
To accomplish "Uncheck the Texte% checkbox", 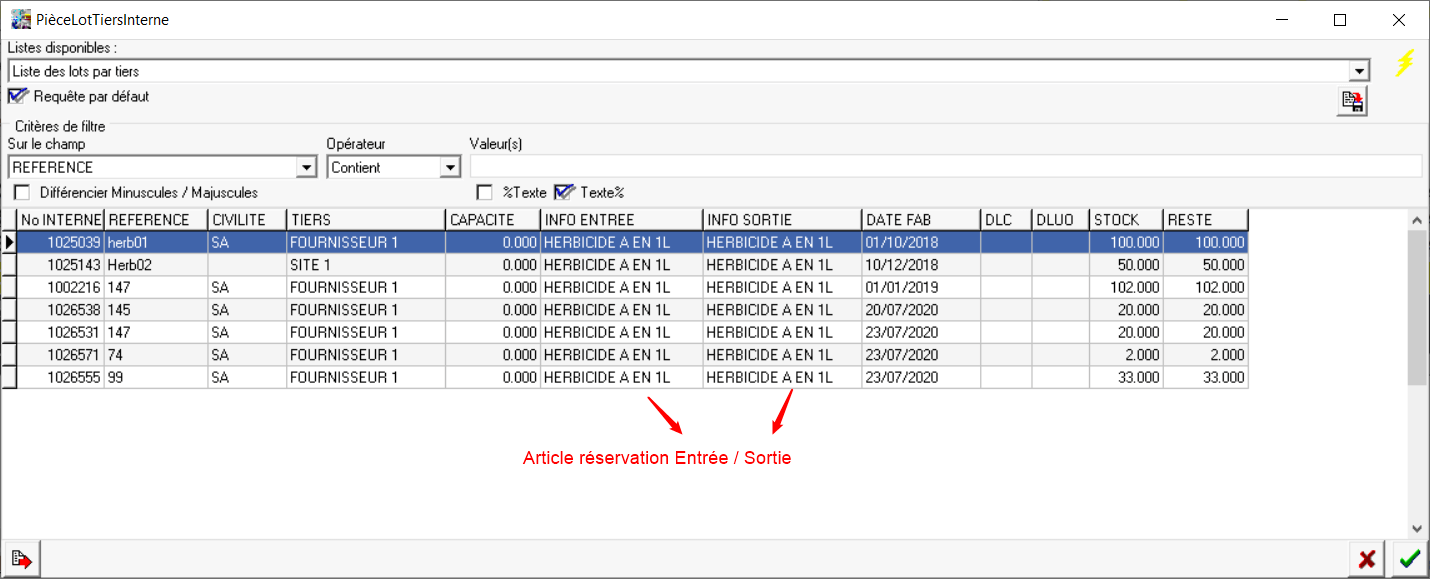I will pyautogui.click(x=565, y=192).
